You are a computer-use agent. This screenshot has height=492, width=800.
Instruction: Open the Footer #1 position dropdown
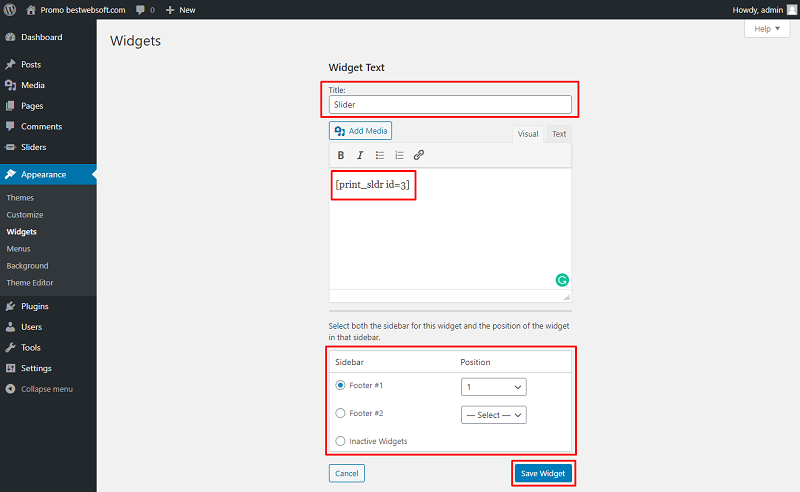[493, 387]
